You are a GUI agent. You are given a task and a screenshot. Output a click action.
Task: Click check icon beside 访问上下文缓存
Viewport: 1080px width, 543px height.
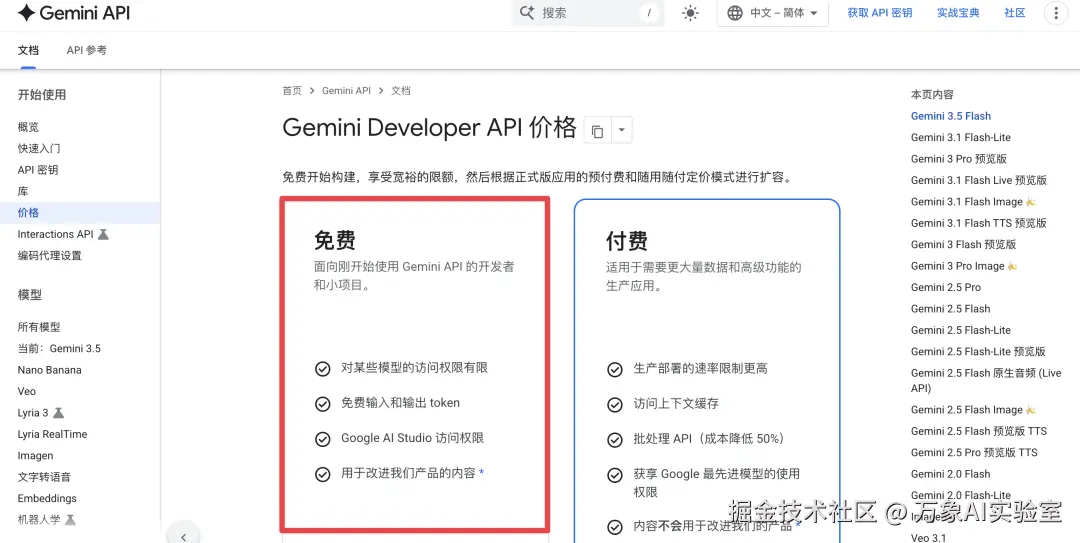(614, 404)
